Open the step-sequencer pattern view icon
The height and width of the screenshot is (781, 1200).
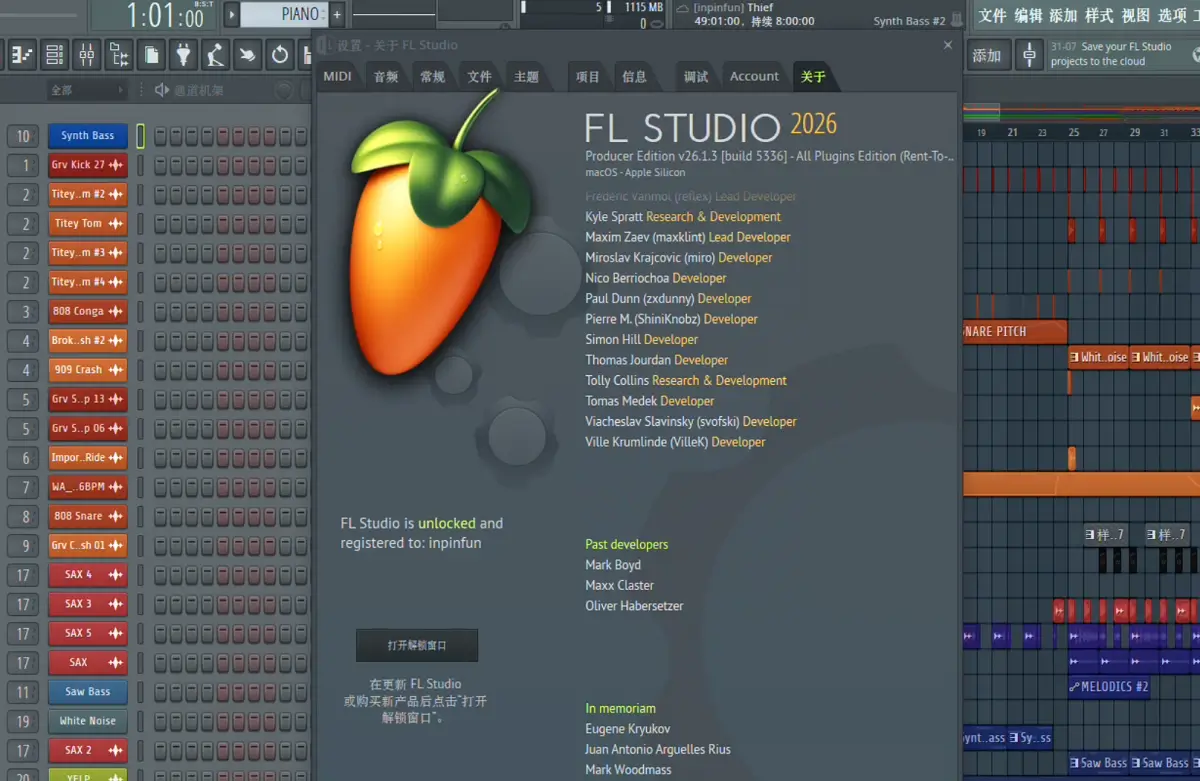23,54
